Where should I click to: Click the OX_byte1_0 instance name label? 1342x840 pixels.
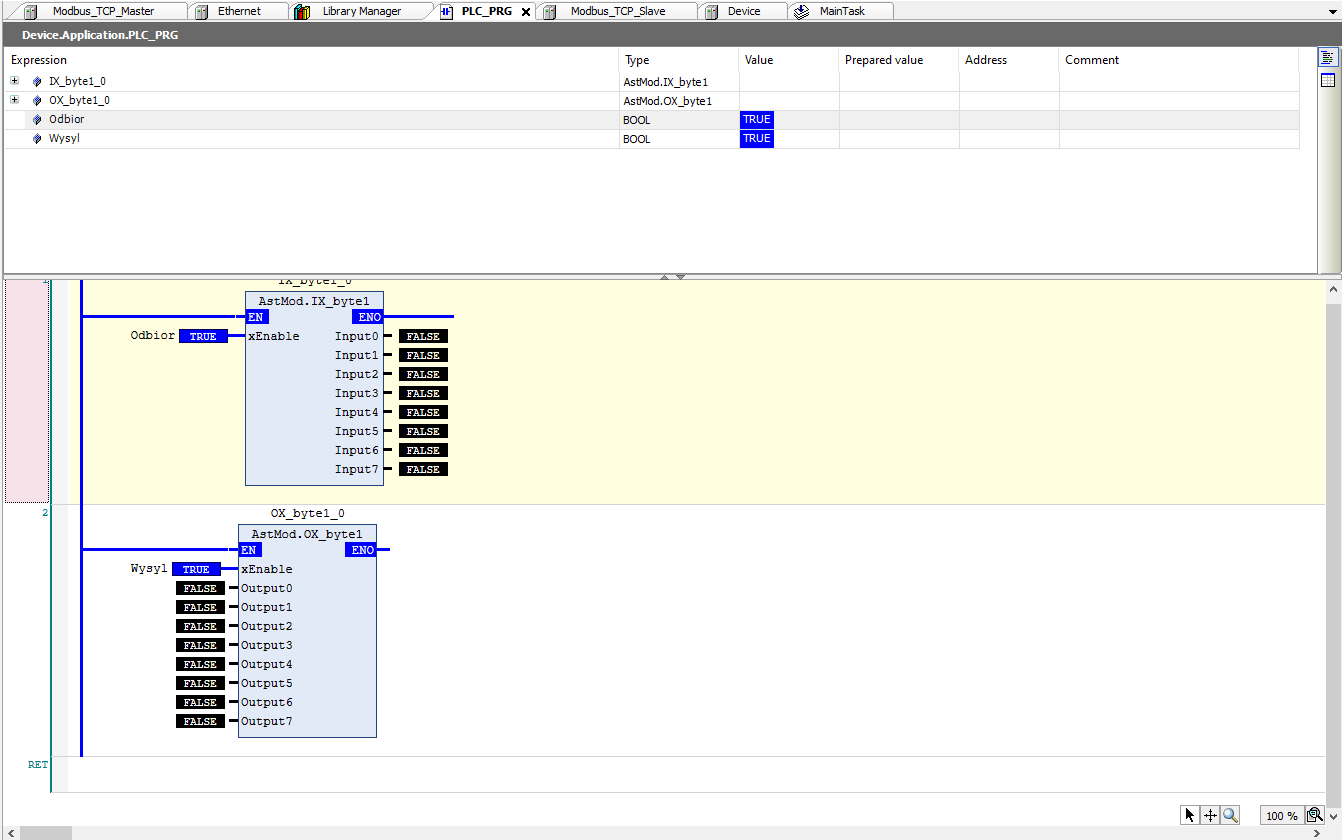tap(308, 513)
